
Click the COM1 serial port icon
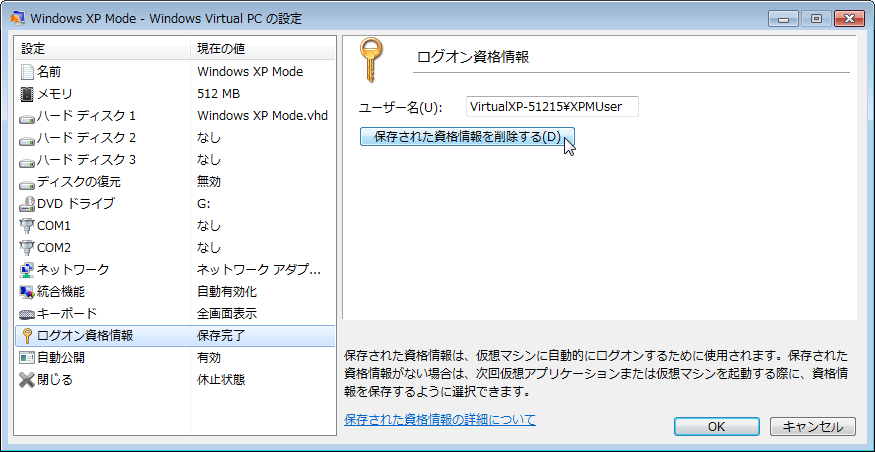click(x=27, y=226)
